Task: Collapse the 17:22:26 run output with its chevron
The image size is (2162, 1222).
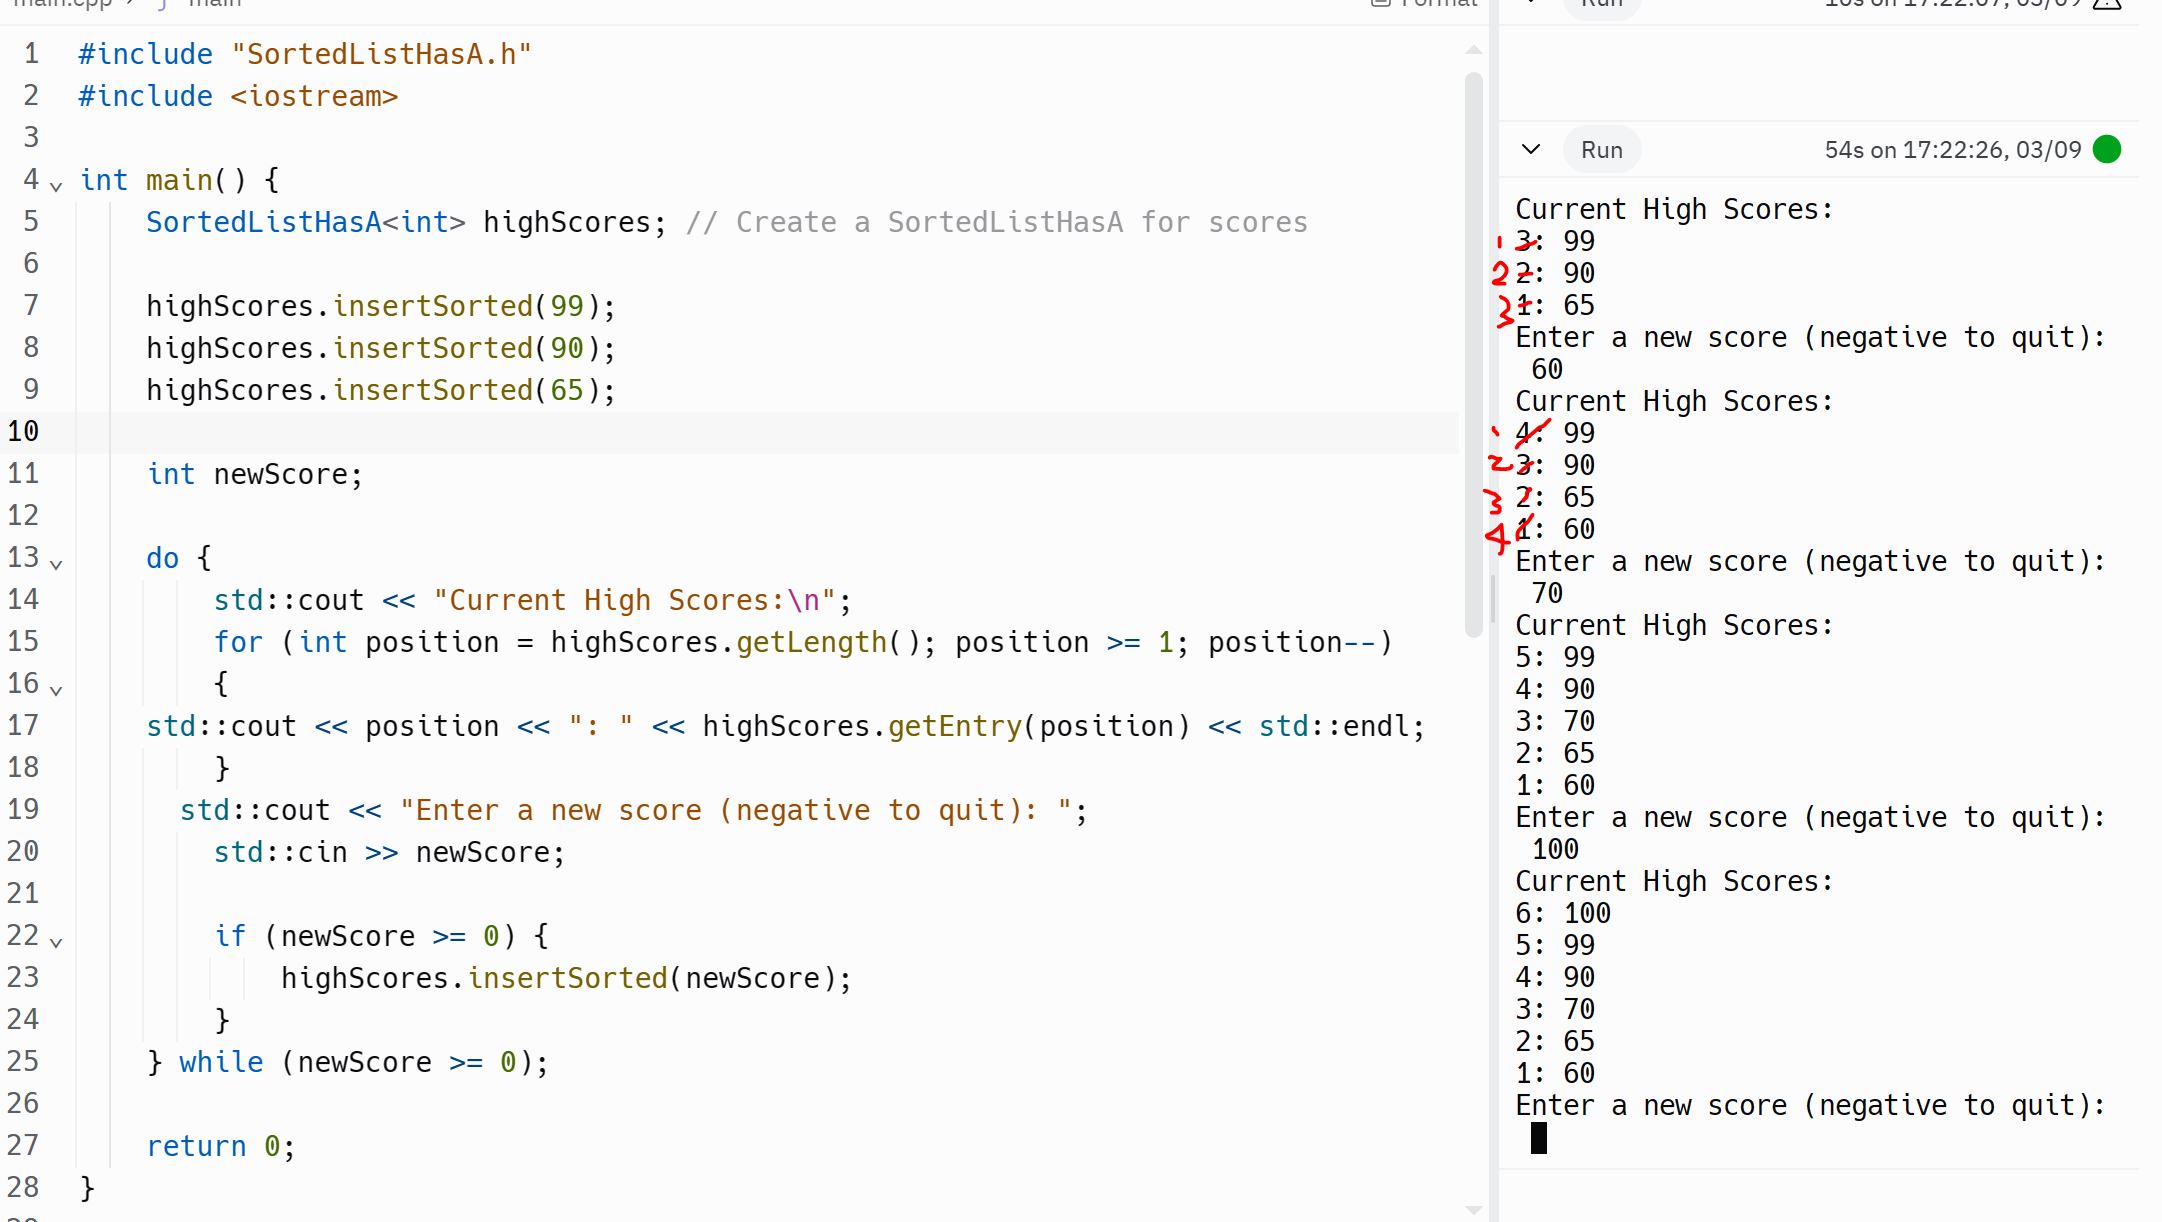Action: [1530, 149]
